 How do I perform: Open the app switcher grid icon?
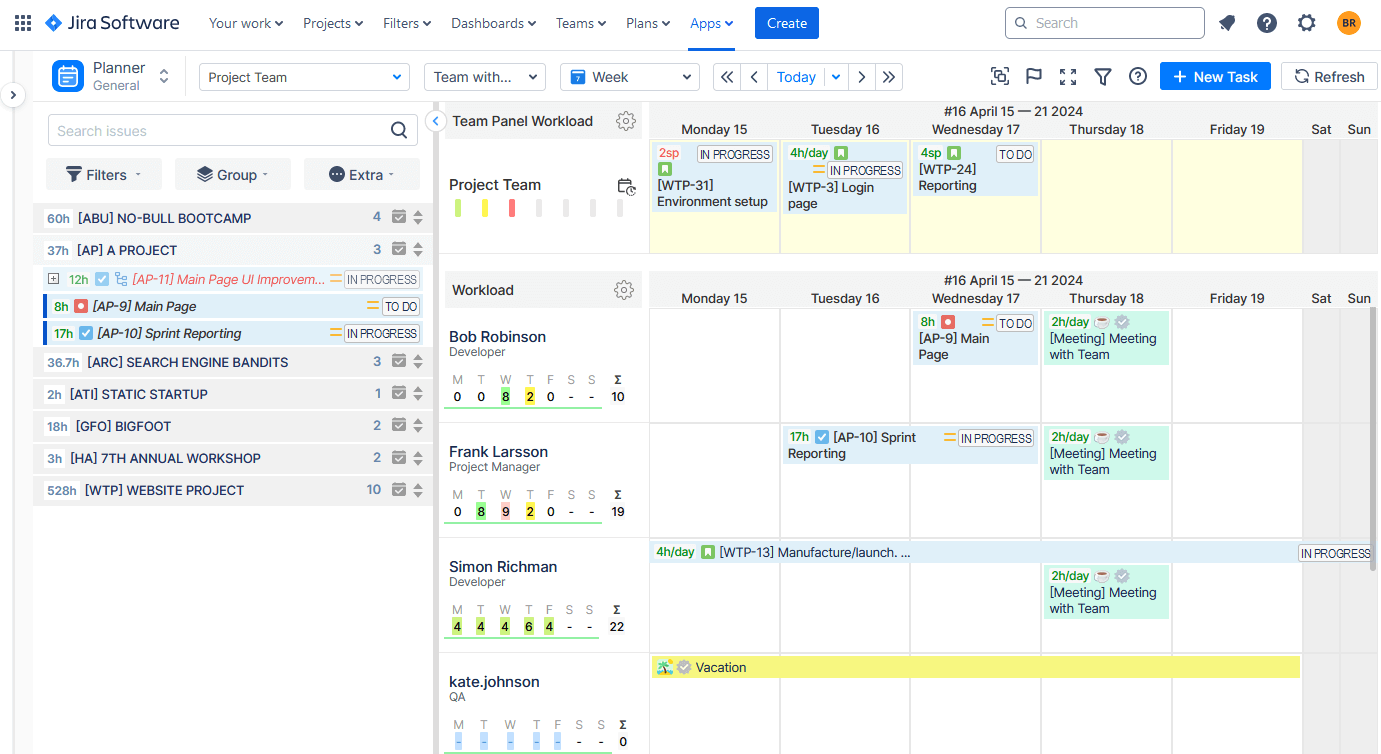coord(22,23)
